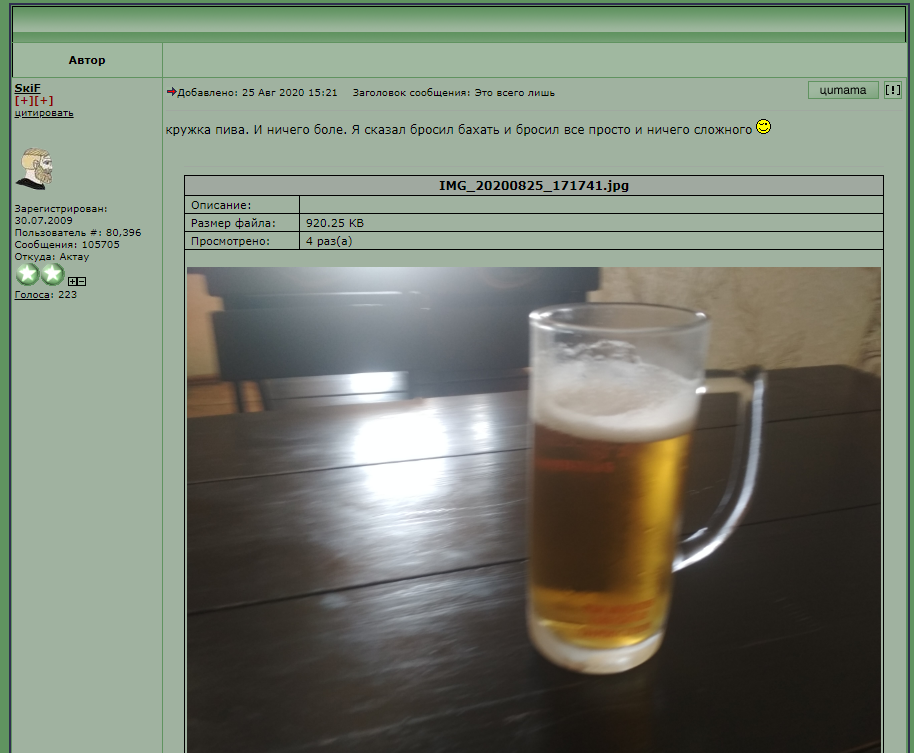Select the 'Размер файла:' label cell
This screenshot has height=753, width=914.
242,223
